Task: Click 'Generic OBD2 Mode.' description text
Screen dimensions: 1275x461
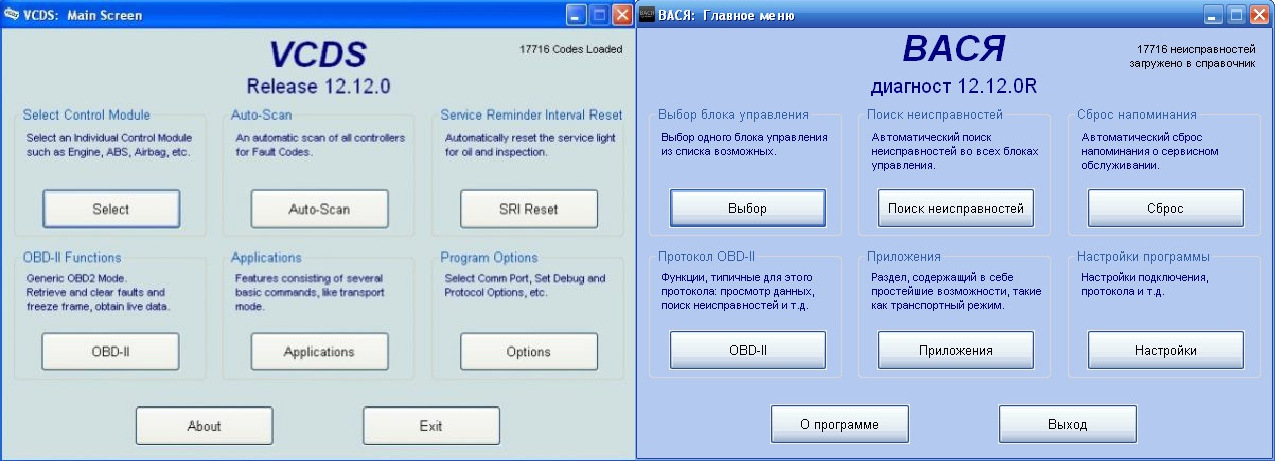Action: [75, 278]
